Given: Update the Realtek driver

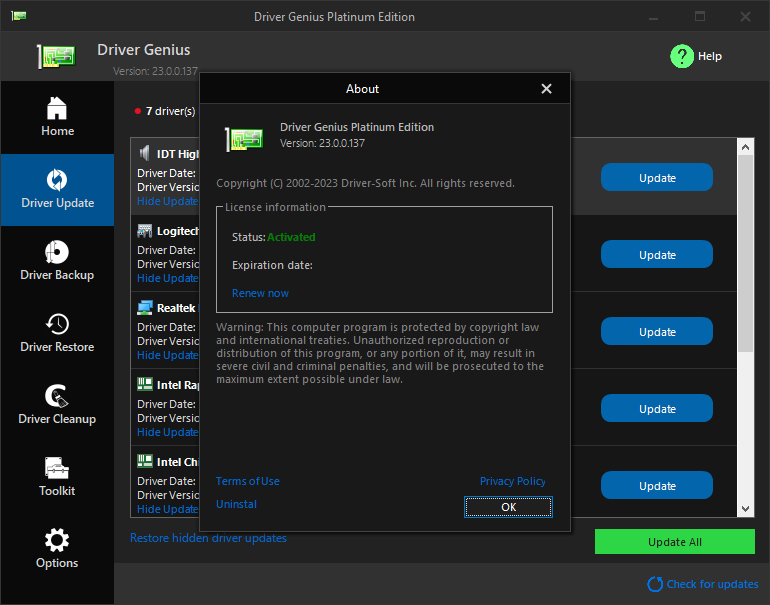Looking at the screenshot, I should (x=657, y=331).
